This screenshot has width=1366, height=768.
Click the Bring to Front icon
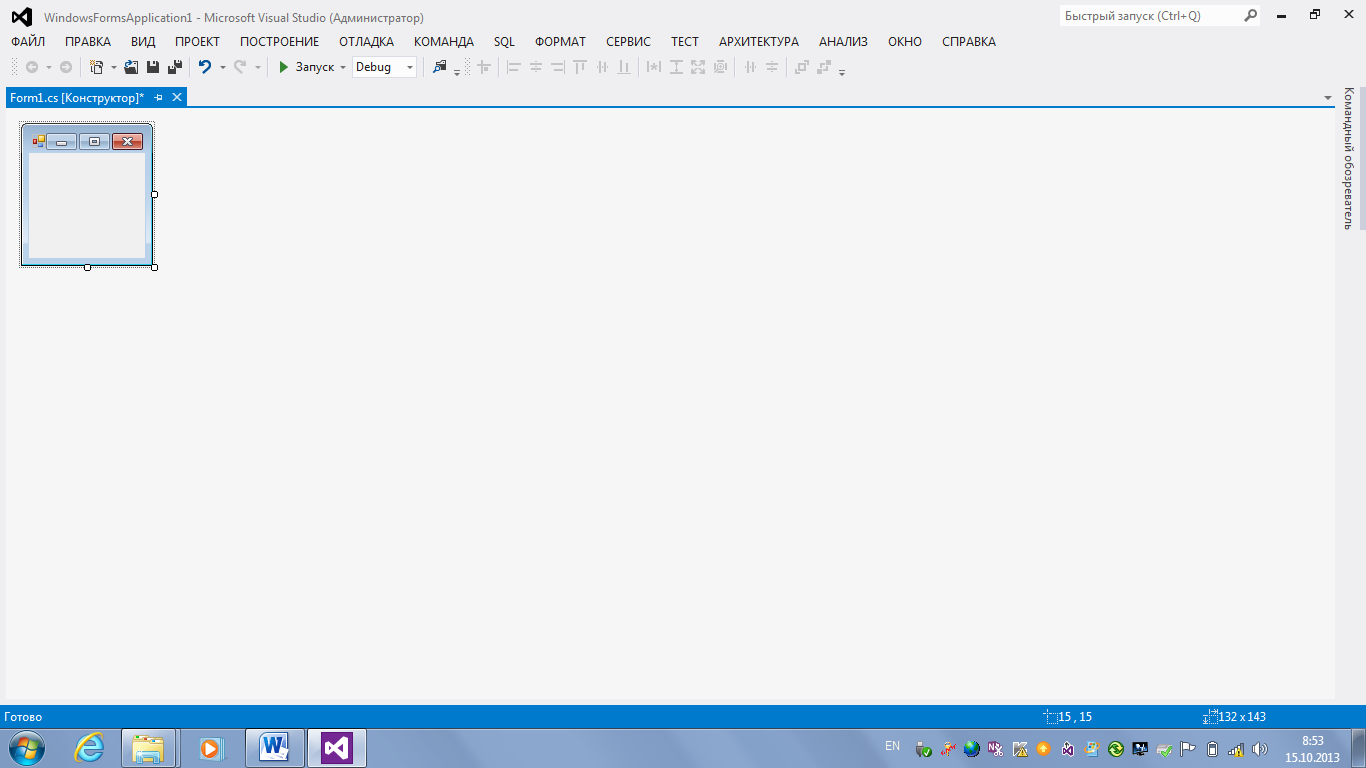pyautogui.click(x=802, y=67)
